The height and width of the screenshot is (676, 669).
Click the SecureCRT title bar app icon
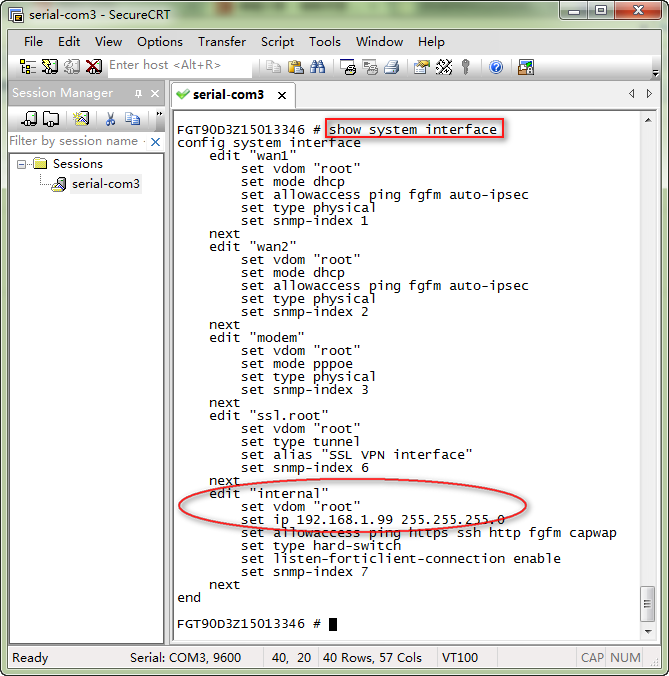(x=16, y=15)
